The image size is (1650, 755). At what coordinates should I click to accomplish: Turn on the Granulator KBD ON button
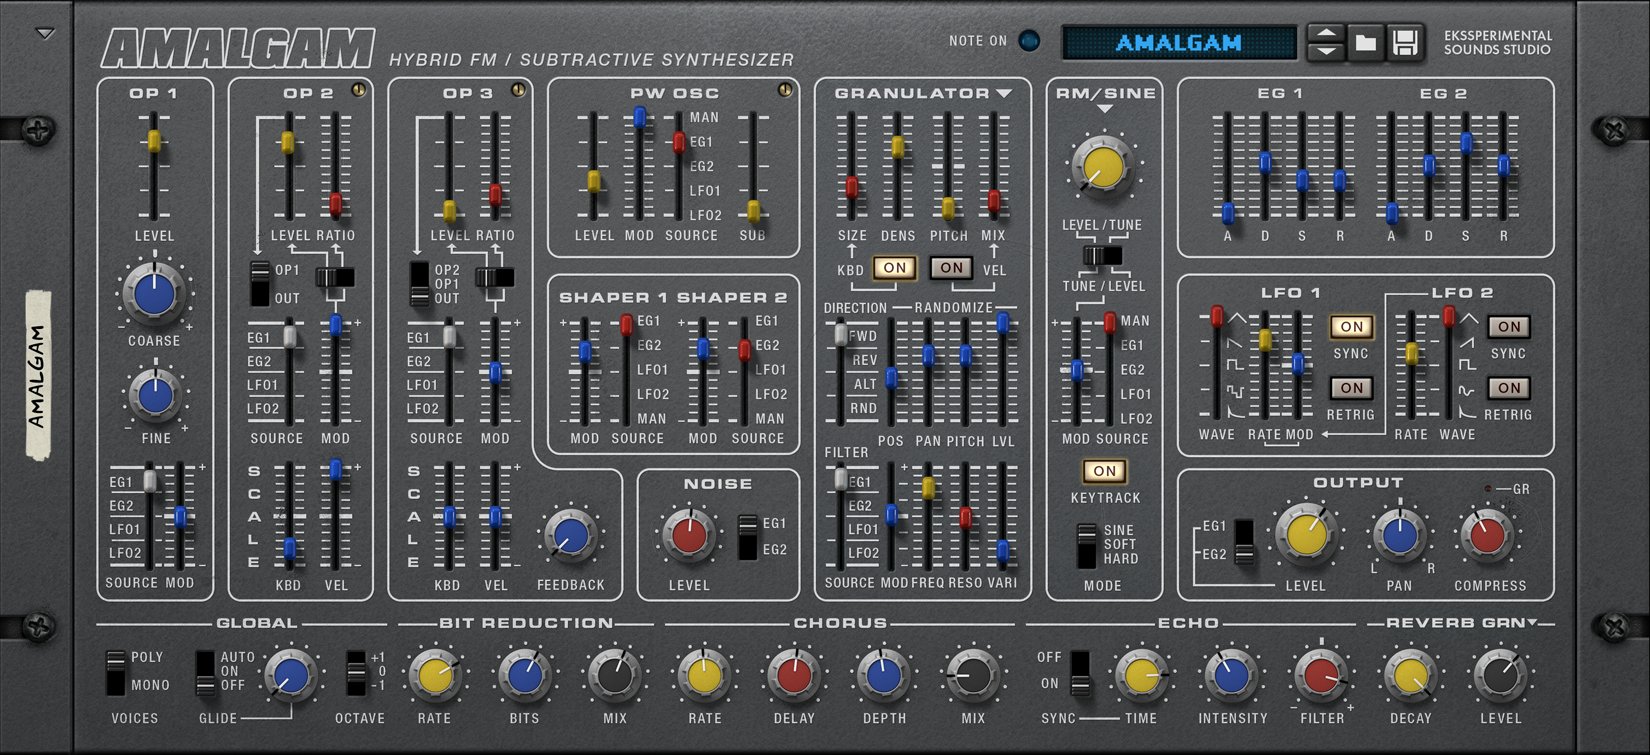[895, 268]
